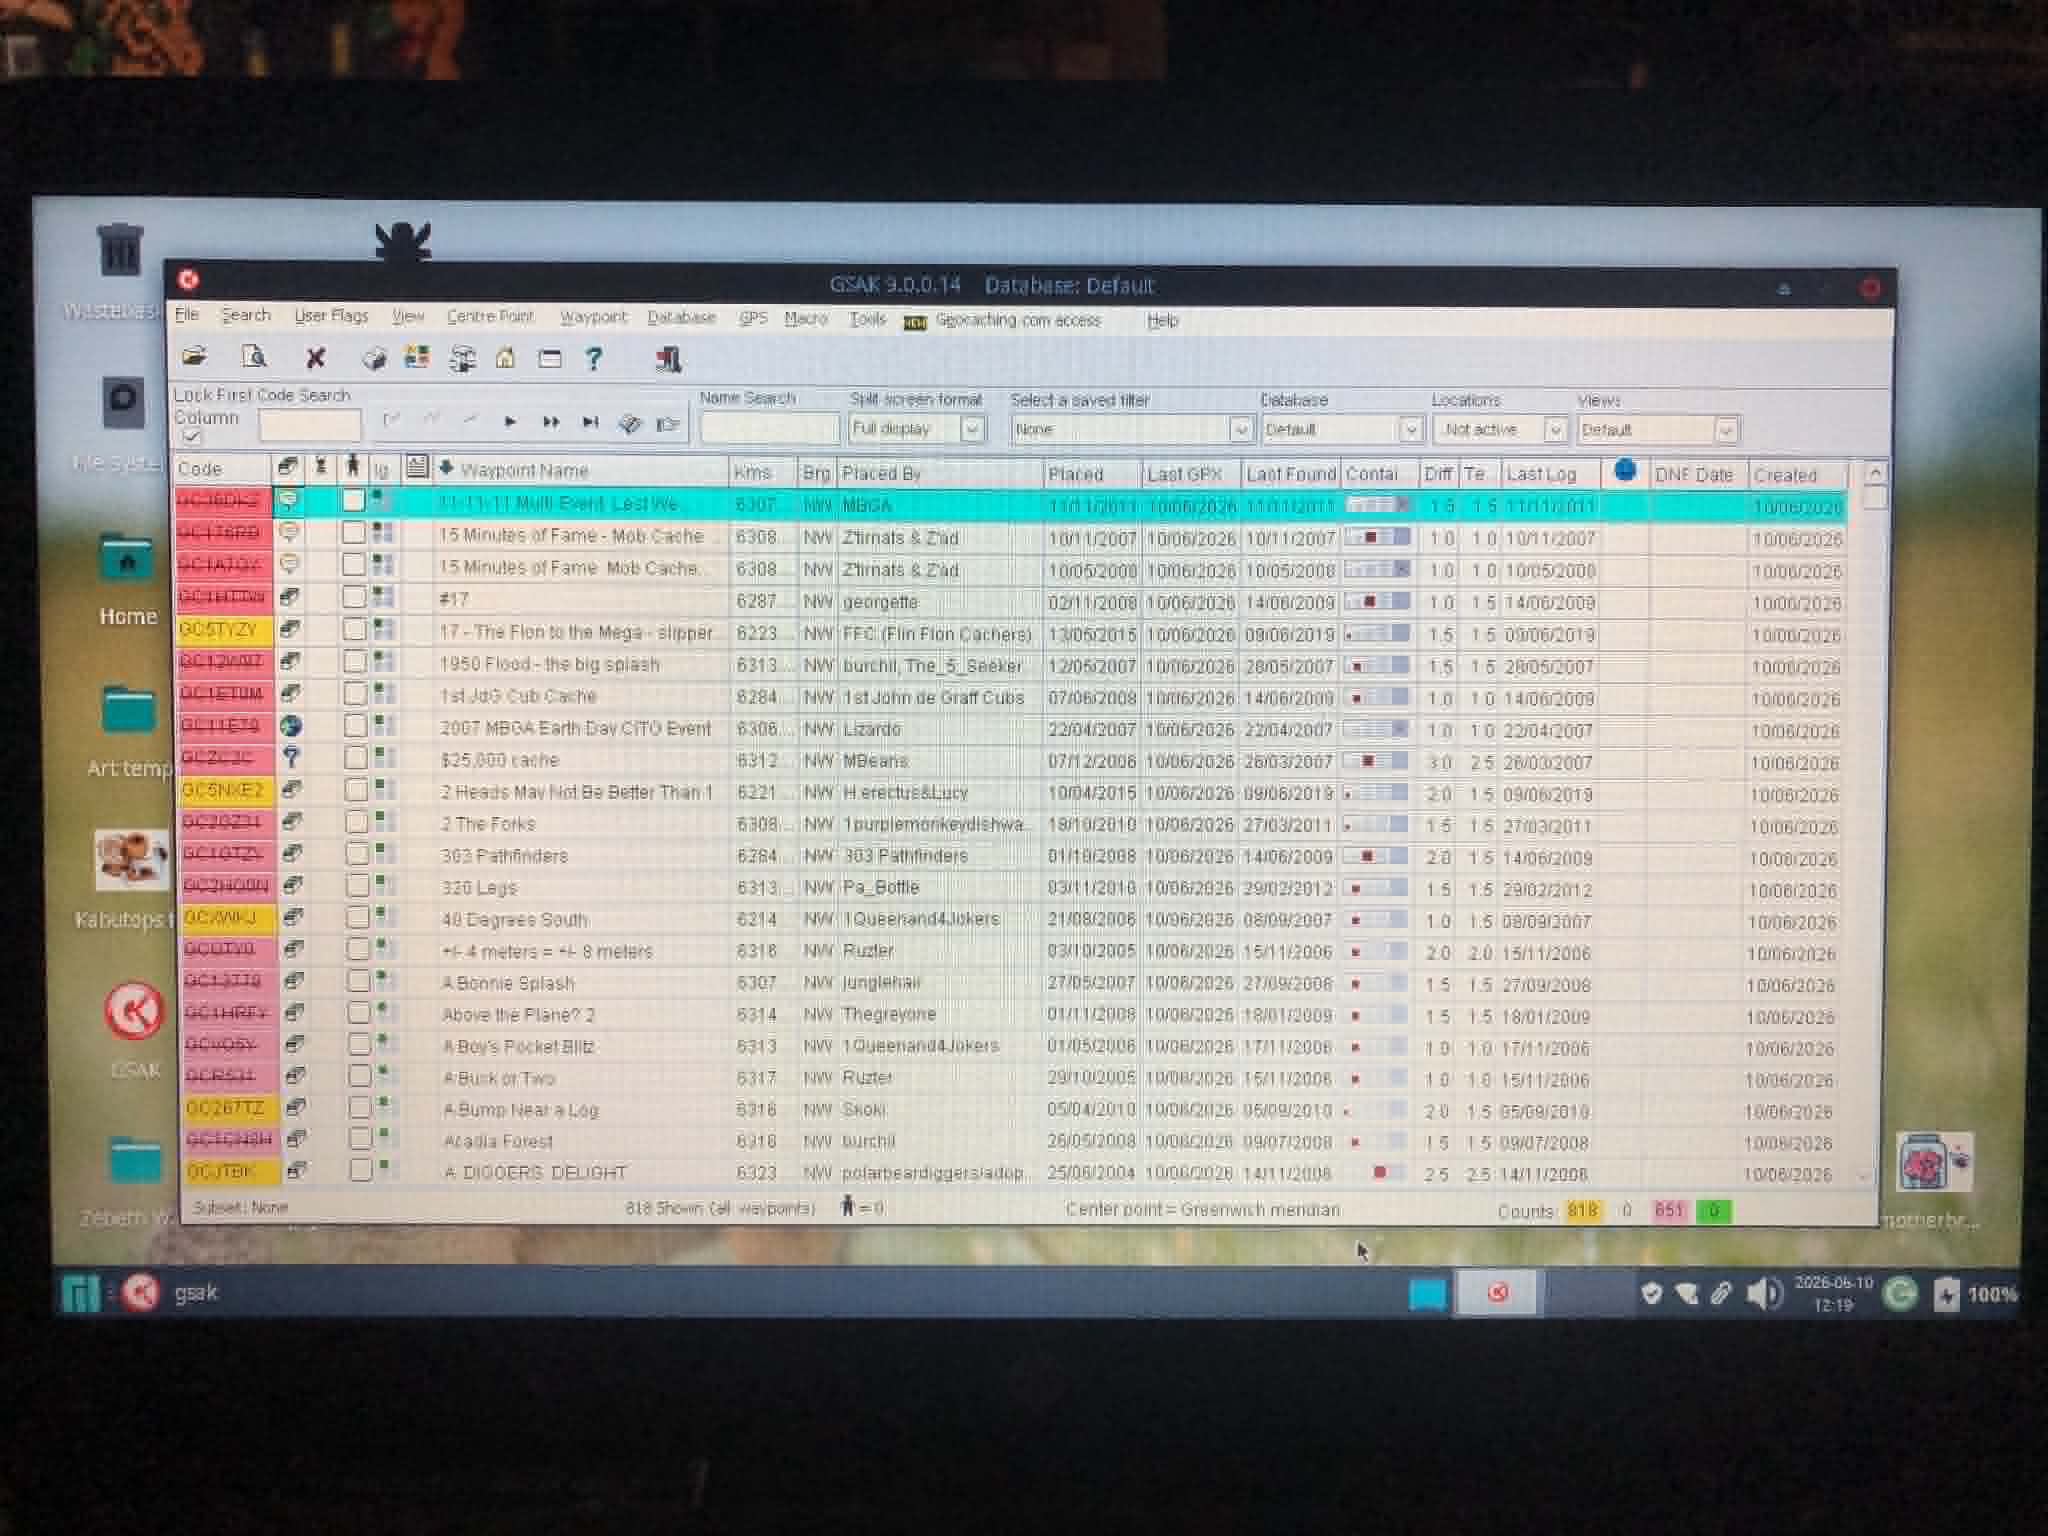Open the start menu icon on the taskbar
Screen dimensions: 2048x1536
tap(80, 1293)
